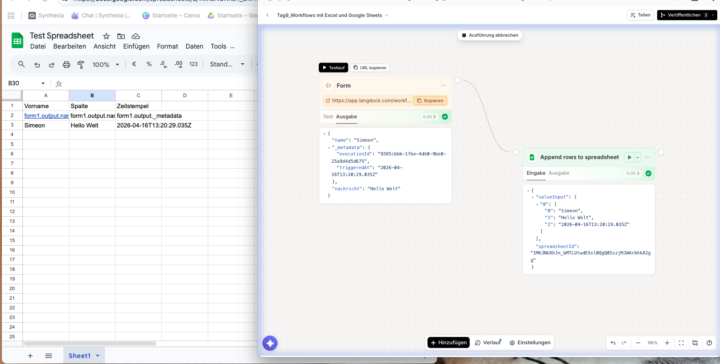Image resolution: width=720 pixels, height=364 pixels.
Task: Activate the paint format tool
Action: (81, 65)
